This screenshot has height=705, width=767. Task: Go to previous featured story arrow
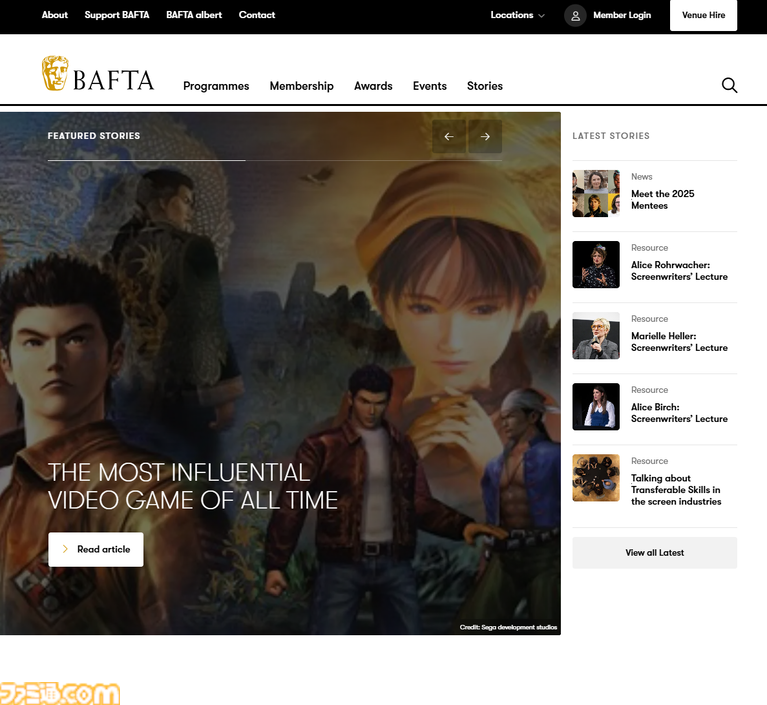(x=449, y=136)
